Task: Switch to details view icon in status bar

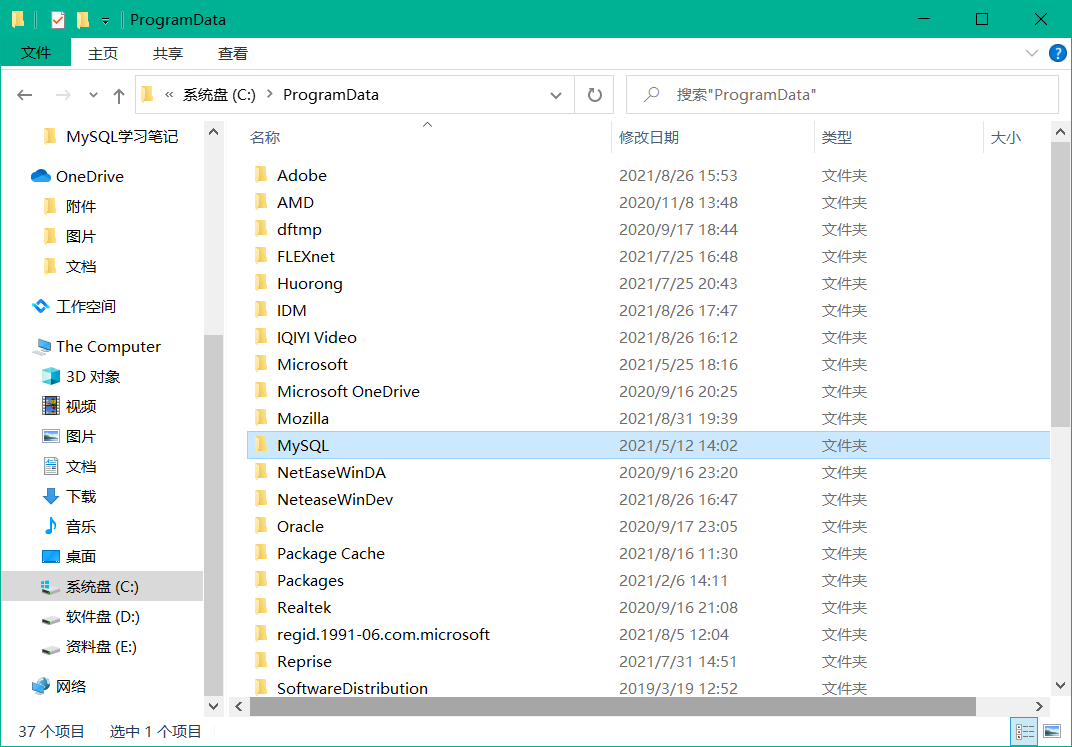Action: (x=1024, y=732)
